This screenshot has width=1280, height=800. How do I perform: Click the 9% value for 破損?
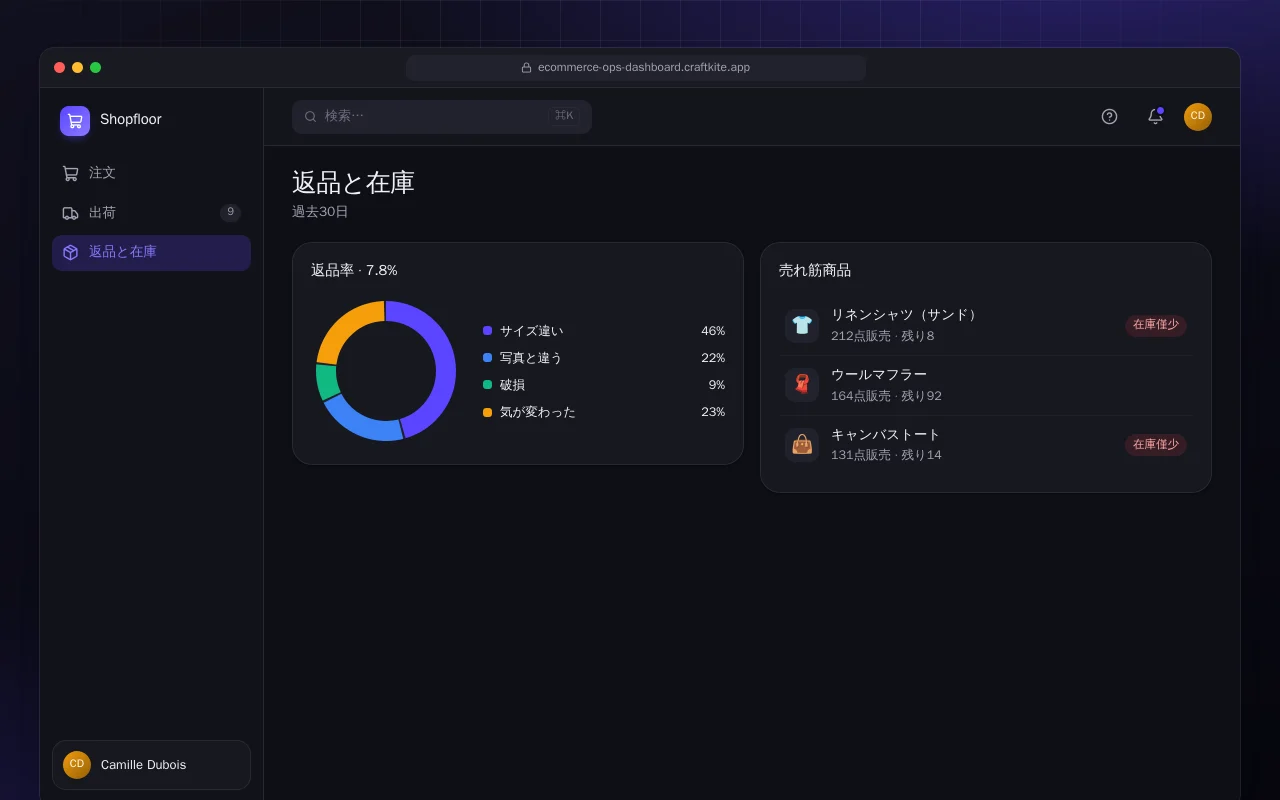point(717,385)
